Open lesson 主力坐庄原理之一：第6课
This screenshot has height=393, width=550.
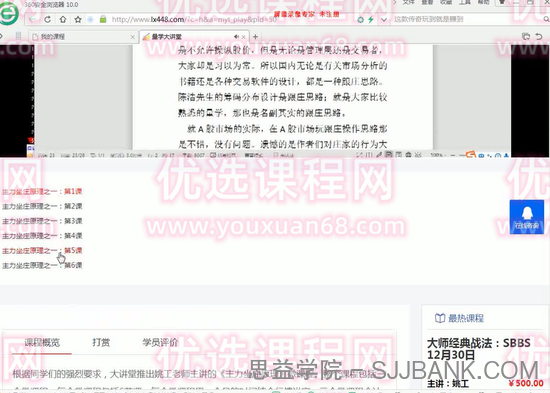click(x=42, y=265)
